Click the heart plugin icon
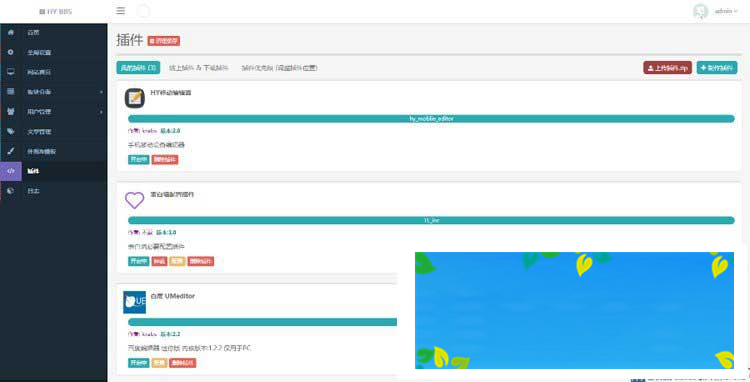The image size is (750, 382). (134, 200)
